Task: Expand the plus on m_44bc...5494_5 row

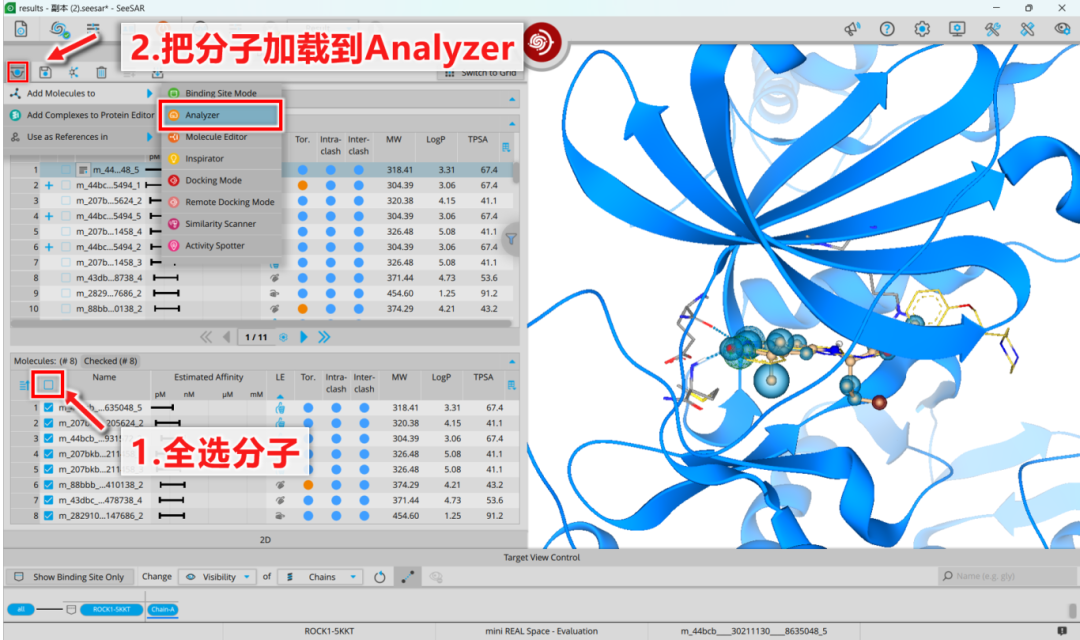Action: point(49,216)
